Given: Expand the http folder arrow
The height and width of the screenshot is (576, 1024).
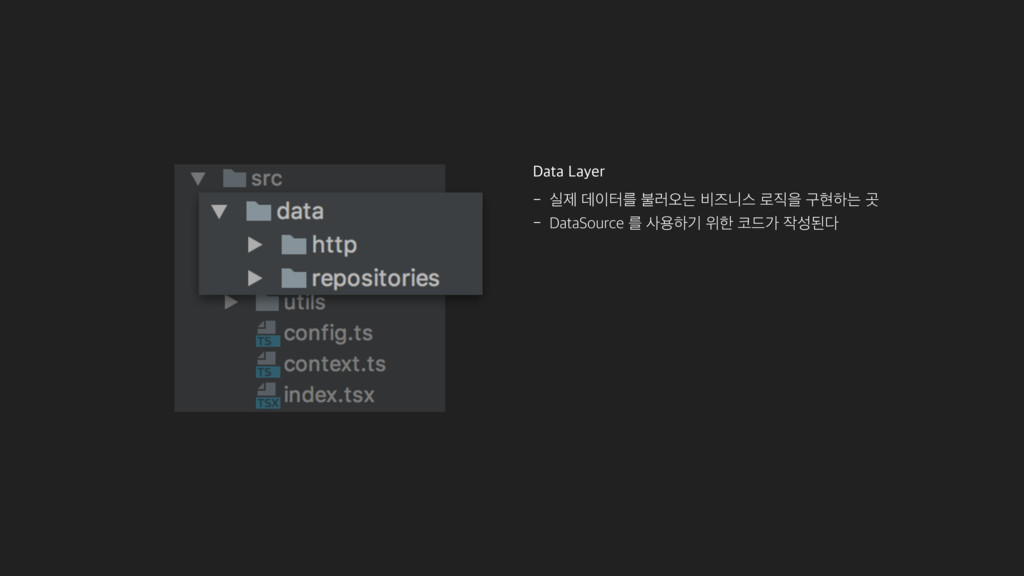Looking at the screenshot, I should [x=255, y=245].
